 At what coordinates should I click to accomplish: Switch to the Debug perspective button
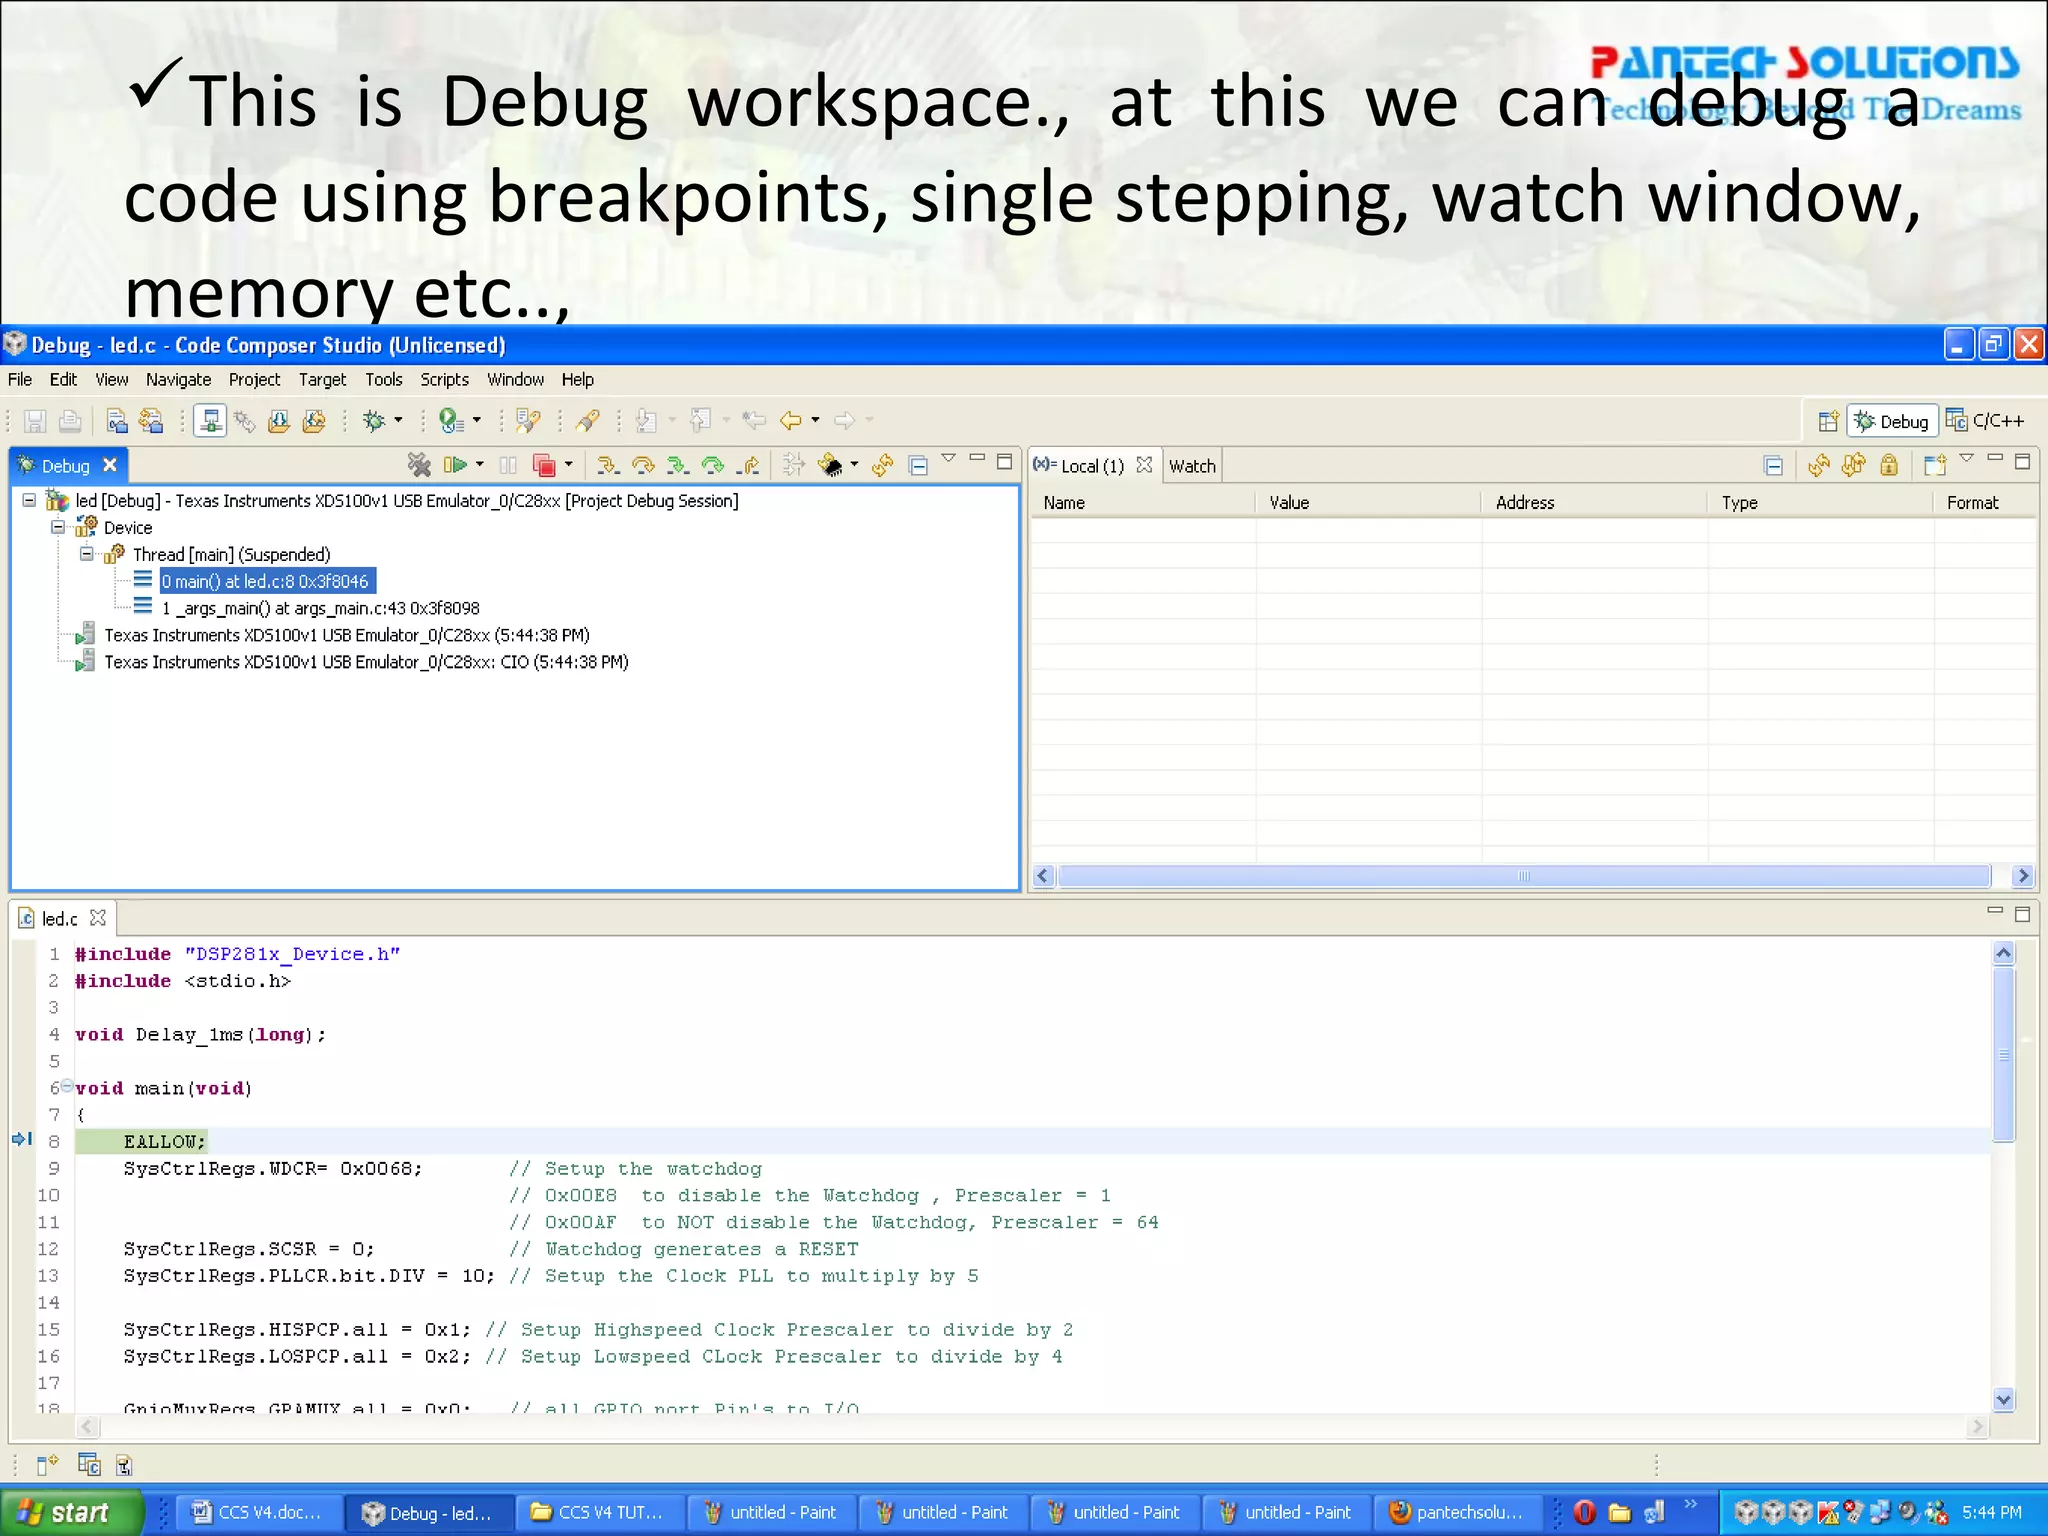1892,422
